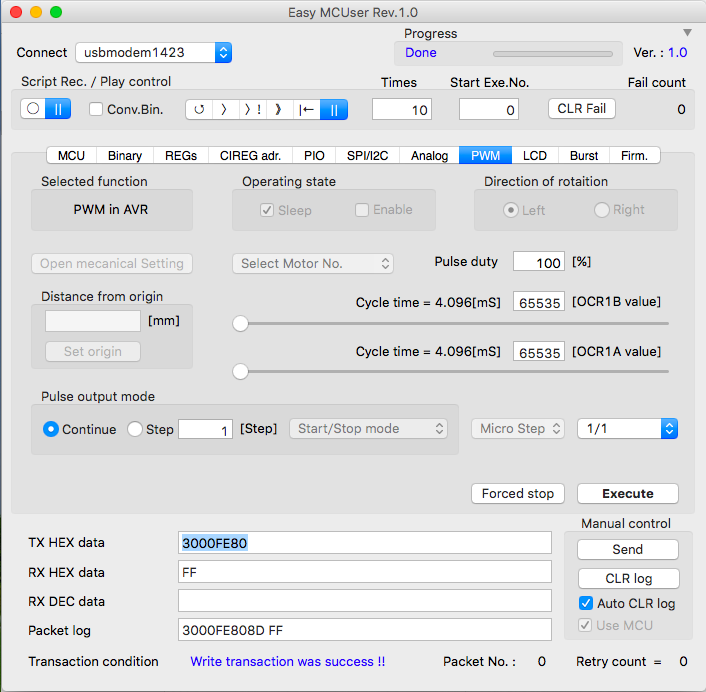The width and height of the screenshot is (706, 692).
Task: Open the Select Motor No. dropdown
Action: pyautogui.click(x=313, y=263)
